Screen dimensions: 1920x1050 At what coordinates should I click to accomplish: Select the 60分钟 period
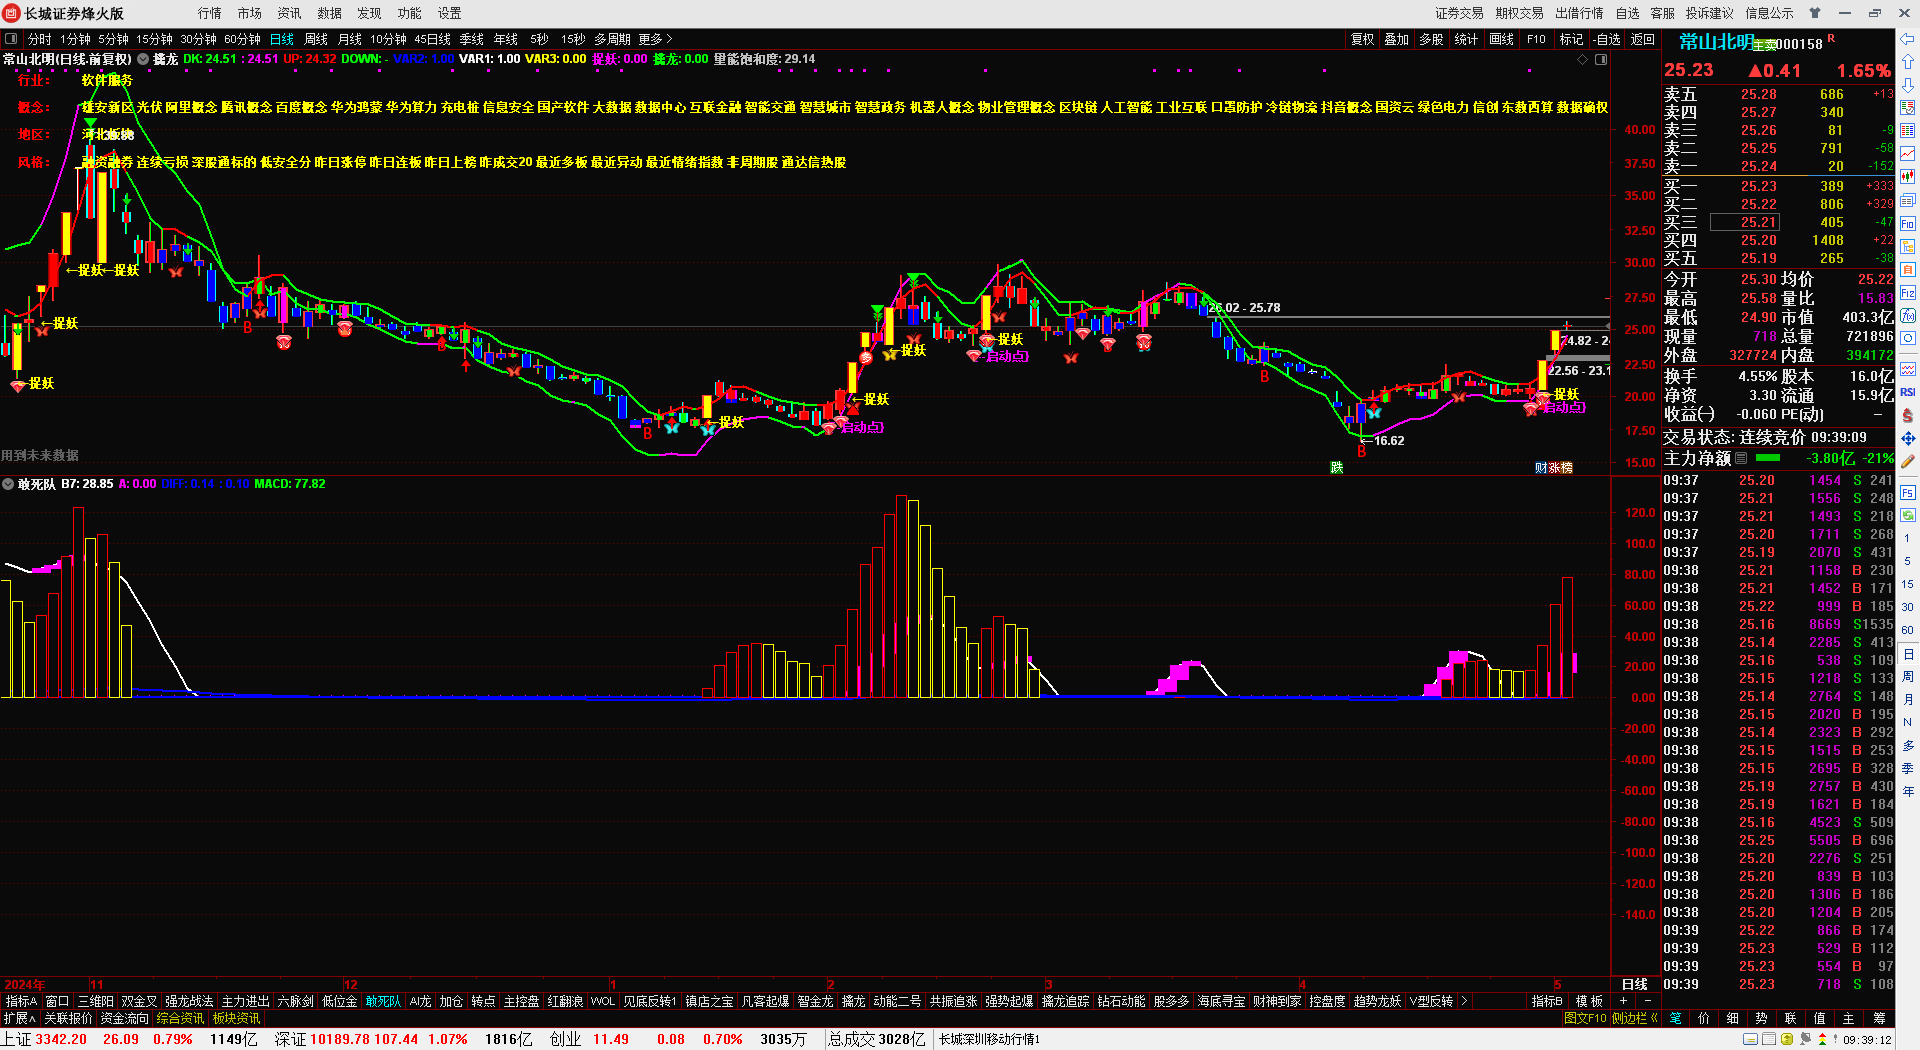242,39
